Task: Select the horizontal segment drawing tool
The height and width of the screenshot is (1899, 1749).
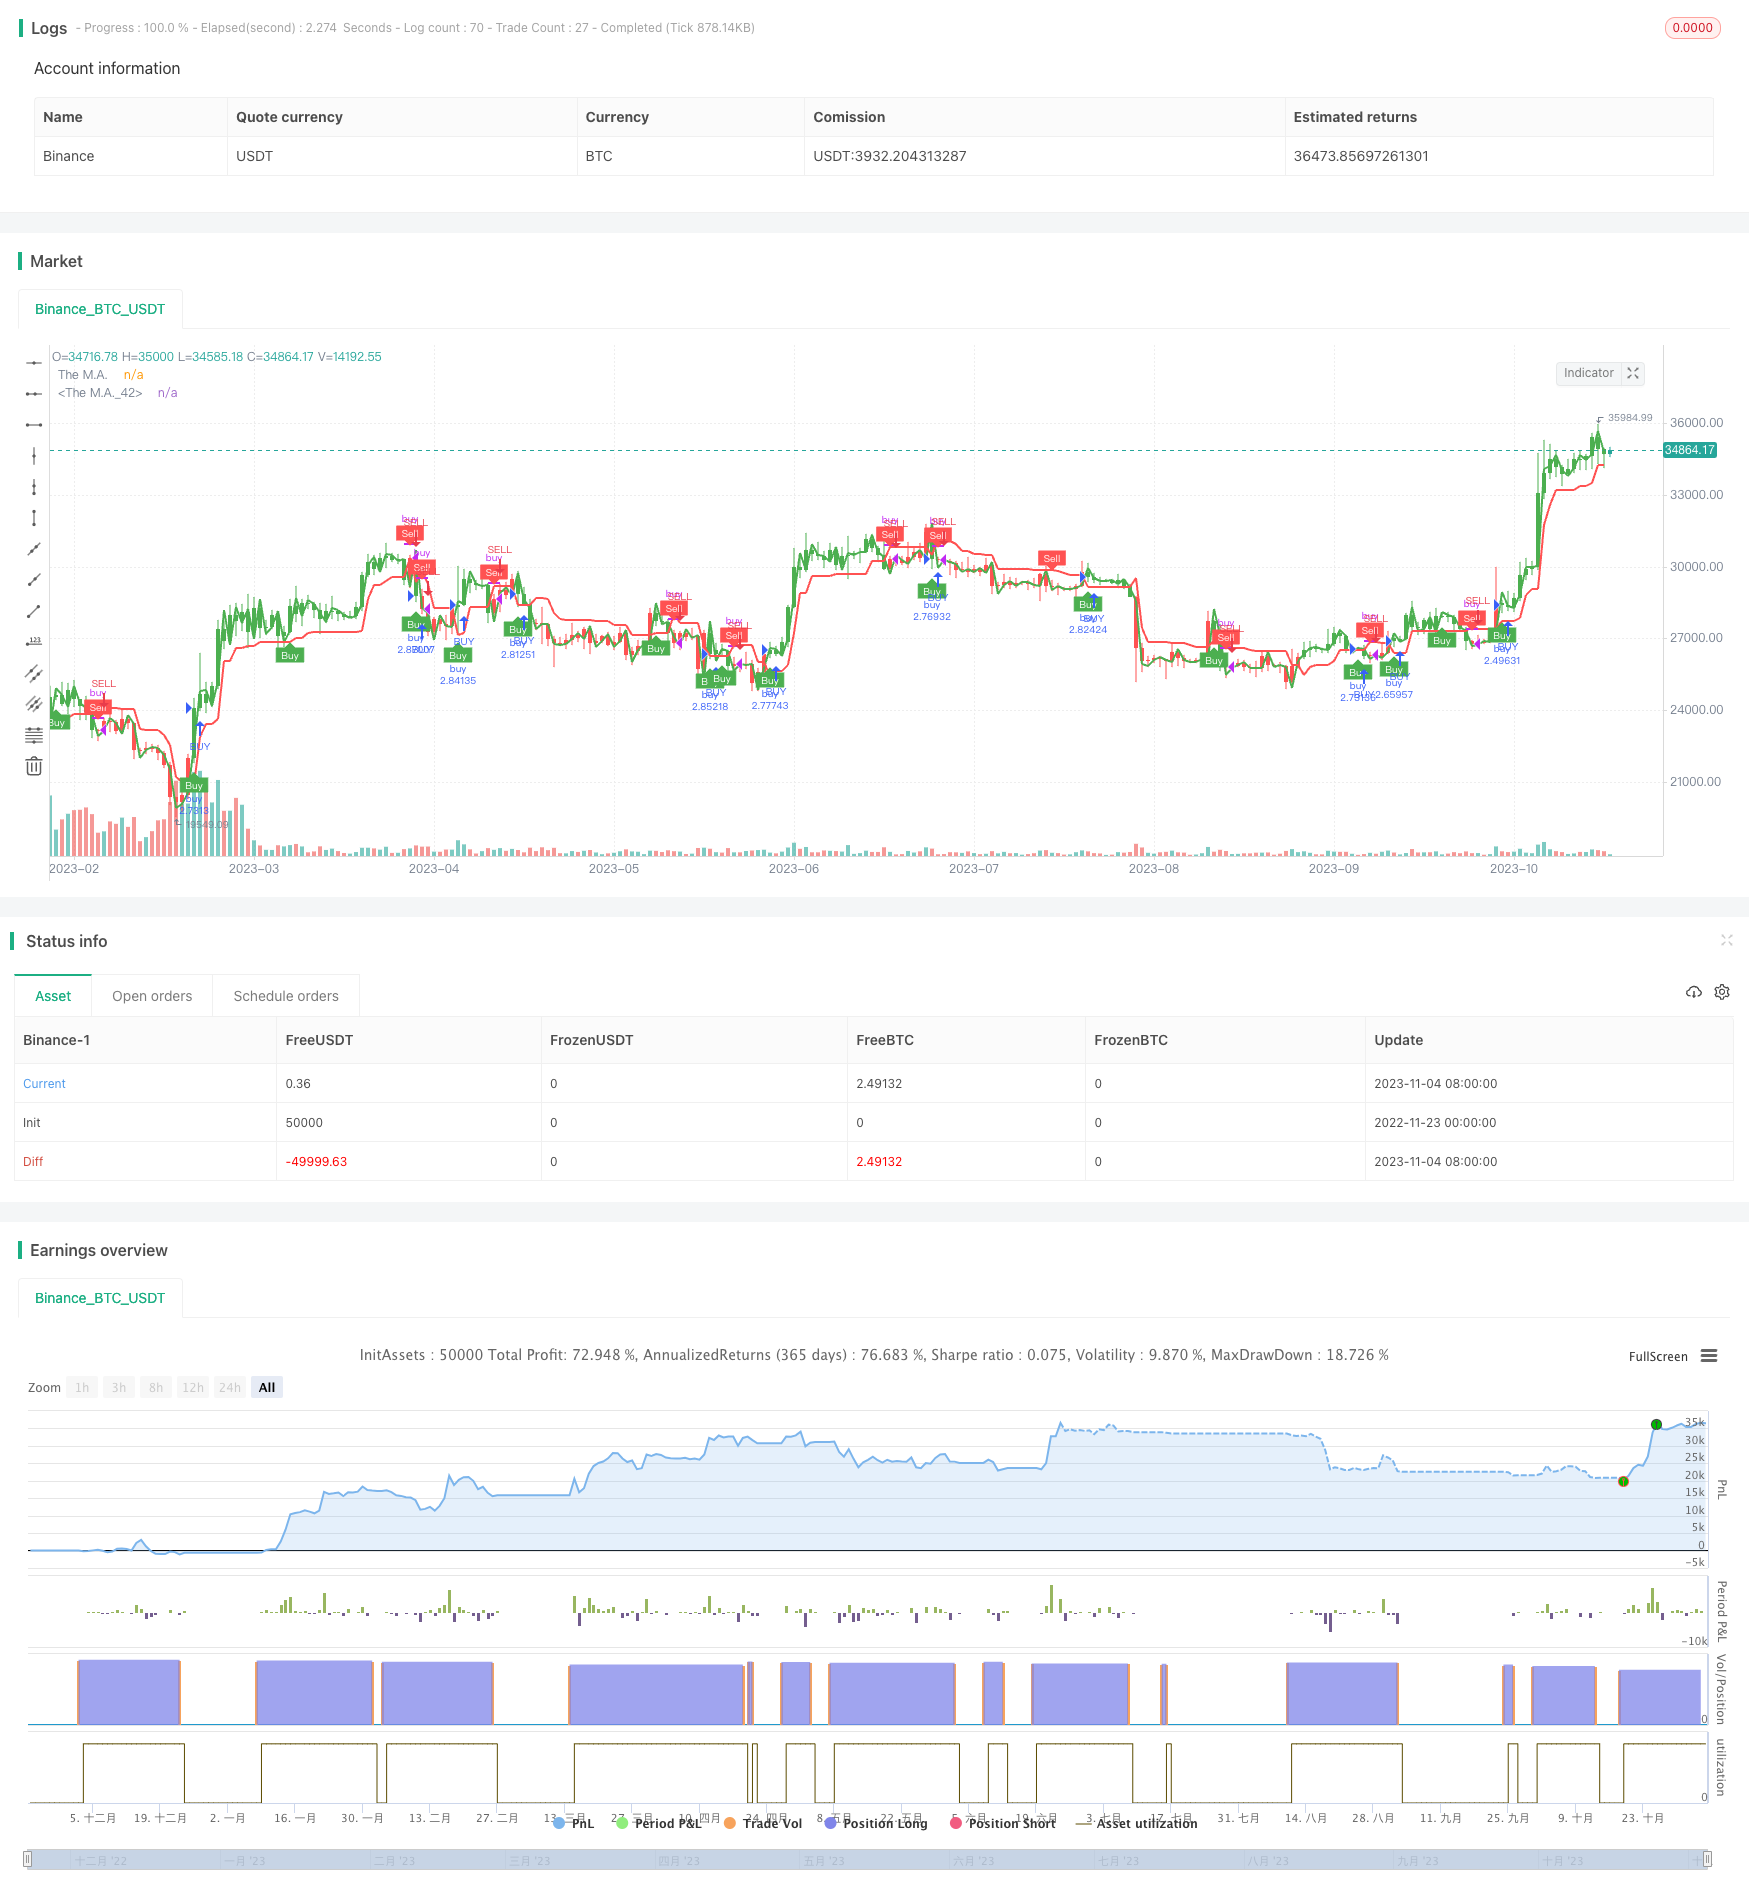Action: click(34, 425)
